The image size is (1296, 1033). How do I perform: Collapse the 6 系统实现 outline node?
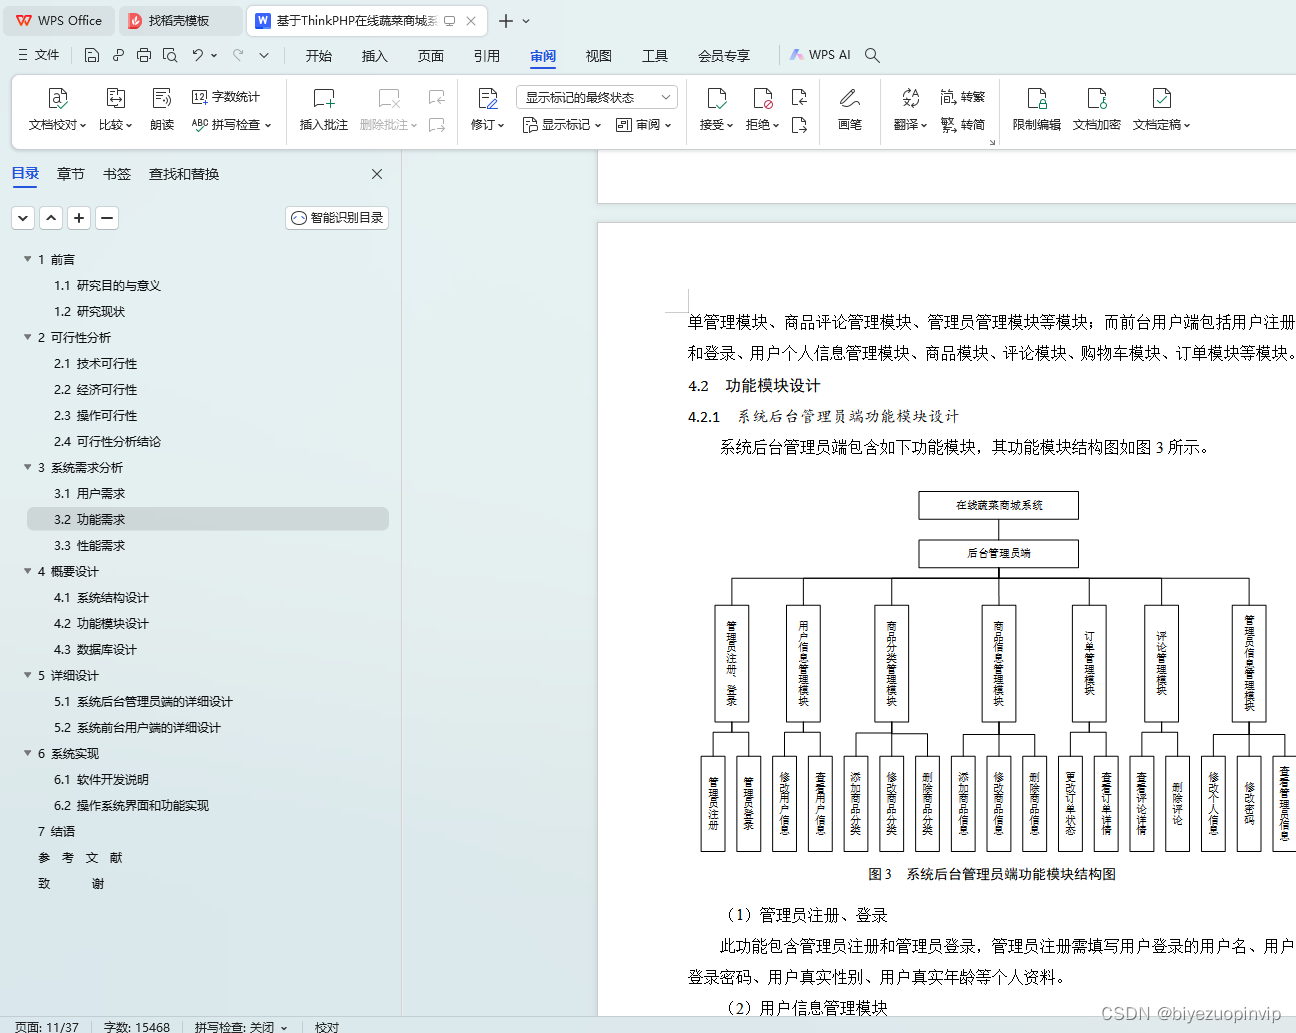click(x=27, y=753)
